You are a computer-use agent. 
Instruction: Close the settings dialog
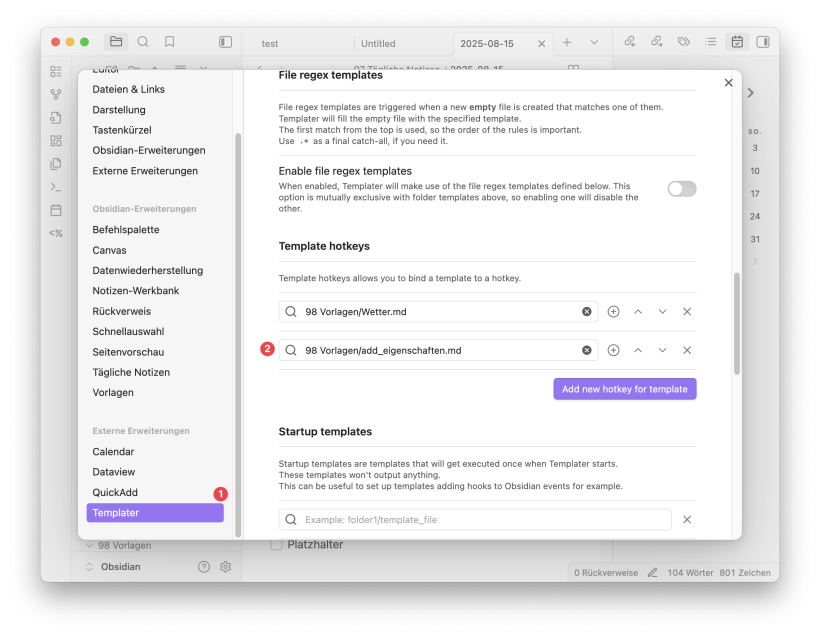[x=728, y=83]
